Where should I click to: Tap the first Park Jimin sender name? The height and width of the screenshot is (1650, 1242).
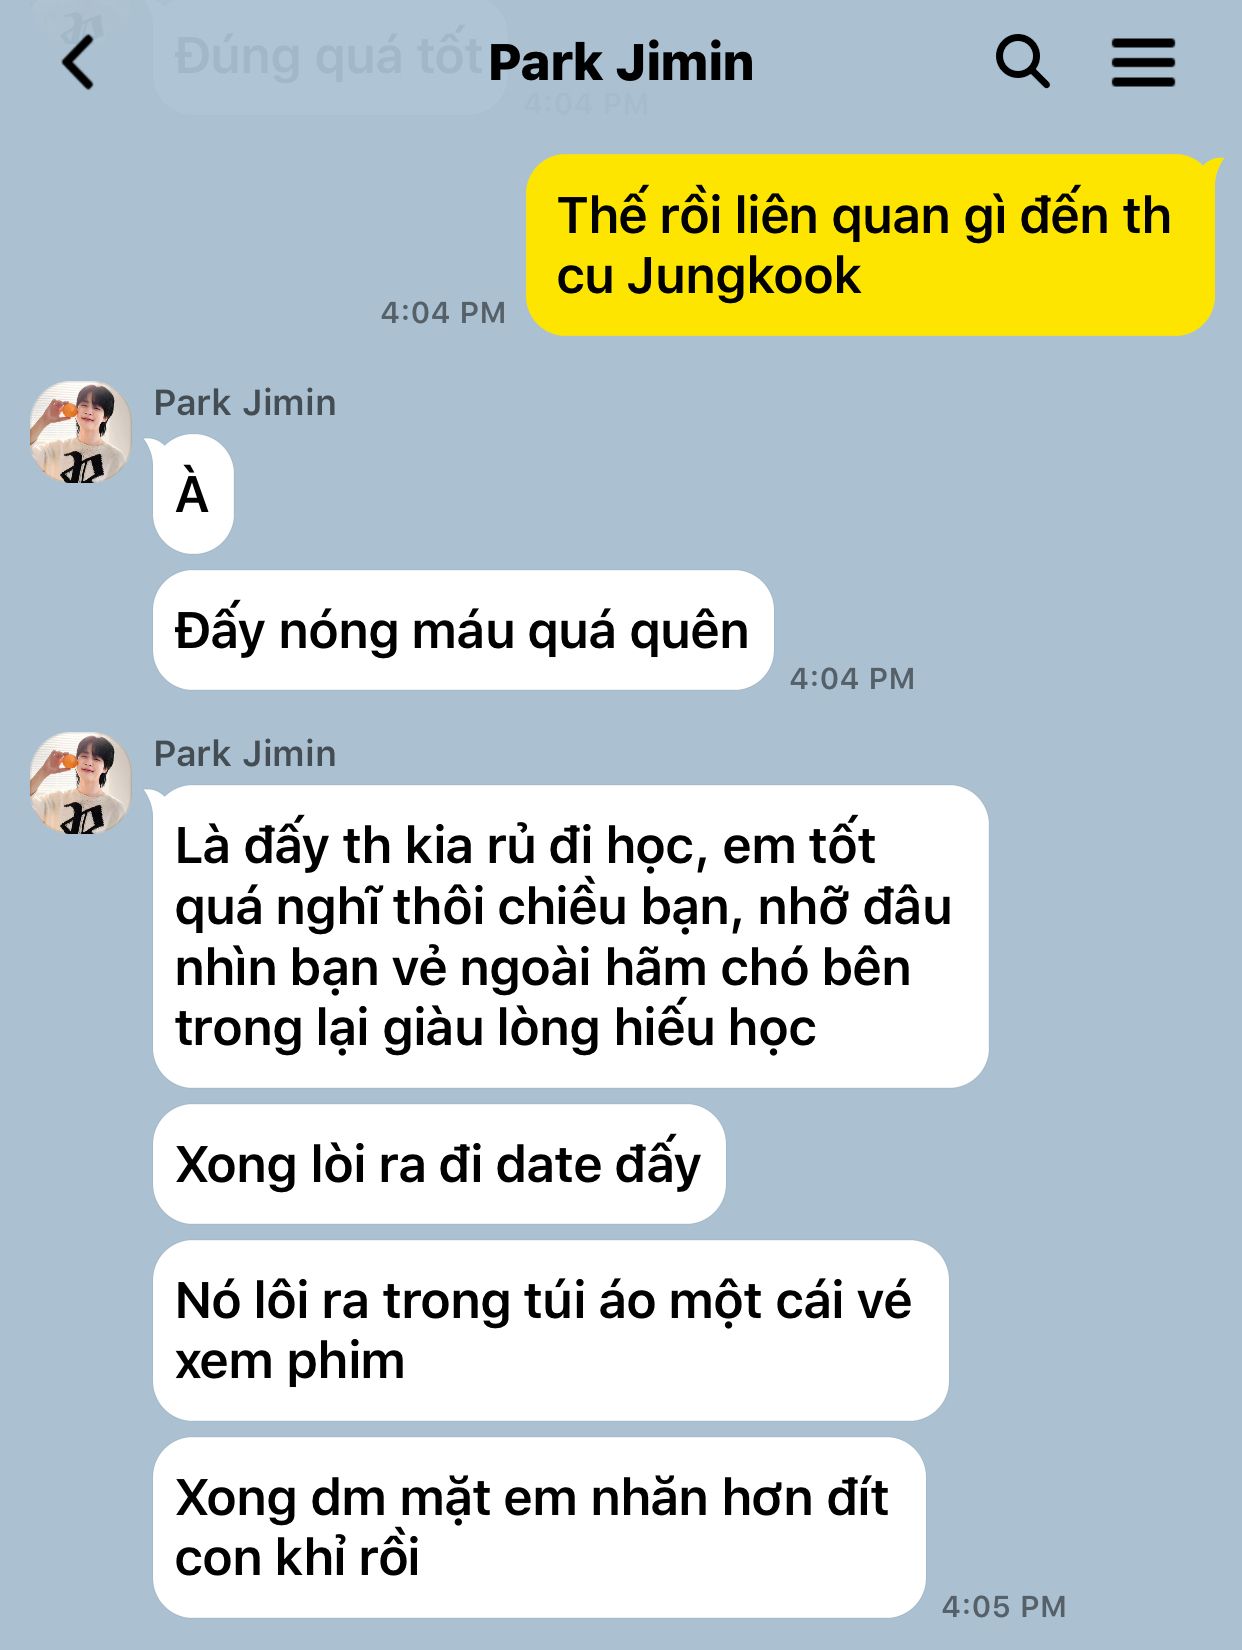click(x=245, y=403)
